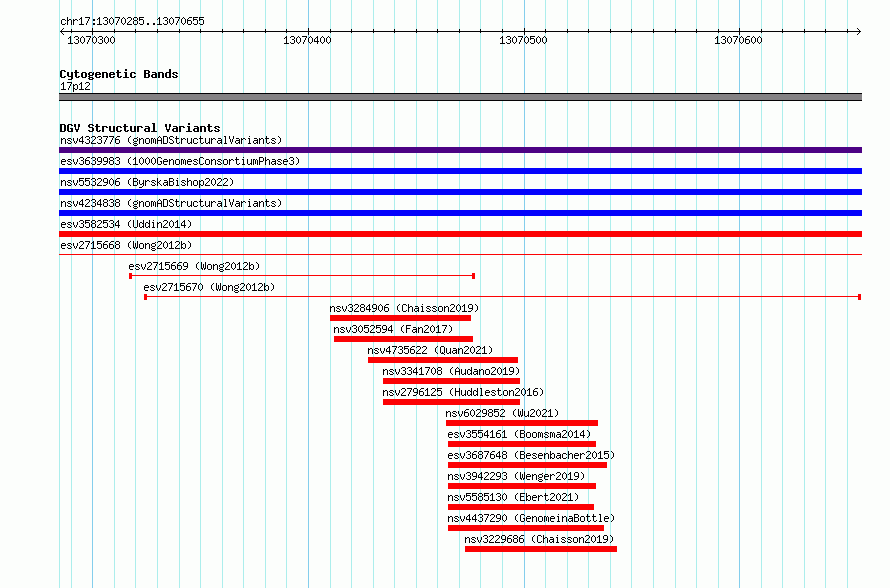Click ruler position 13070500

(x=523, y=40)
